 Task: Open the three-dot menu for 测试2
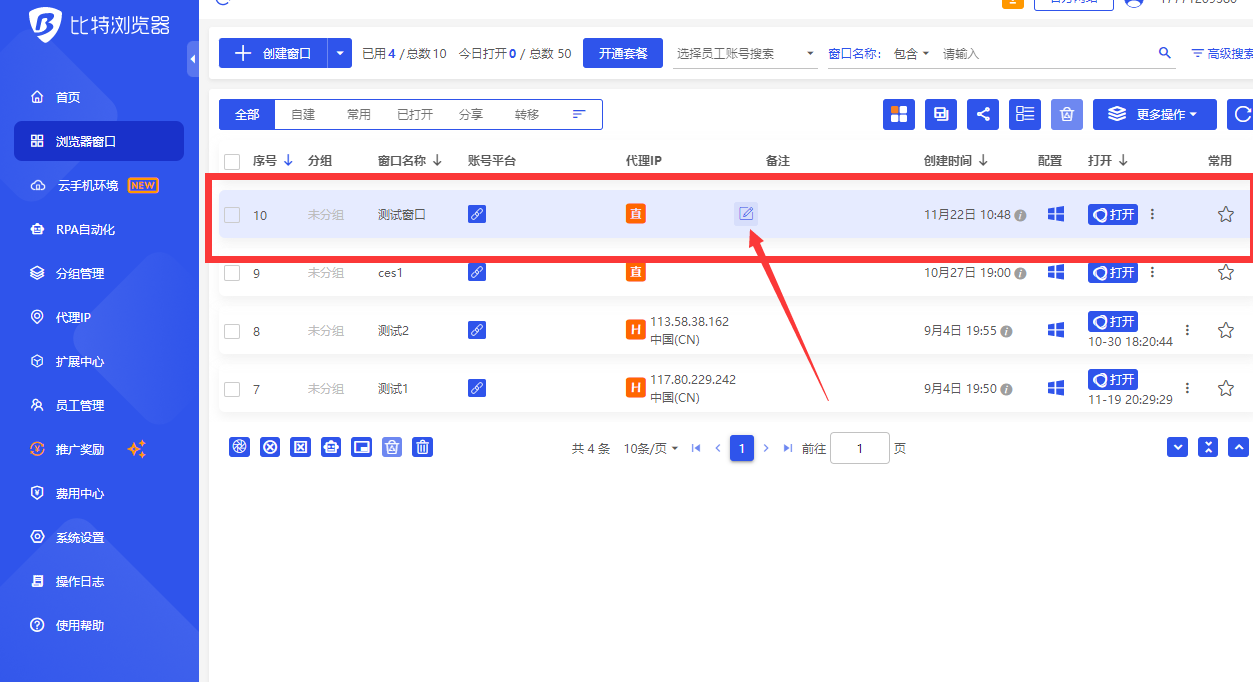tap(1187, 330)
